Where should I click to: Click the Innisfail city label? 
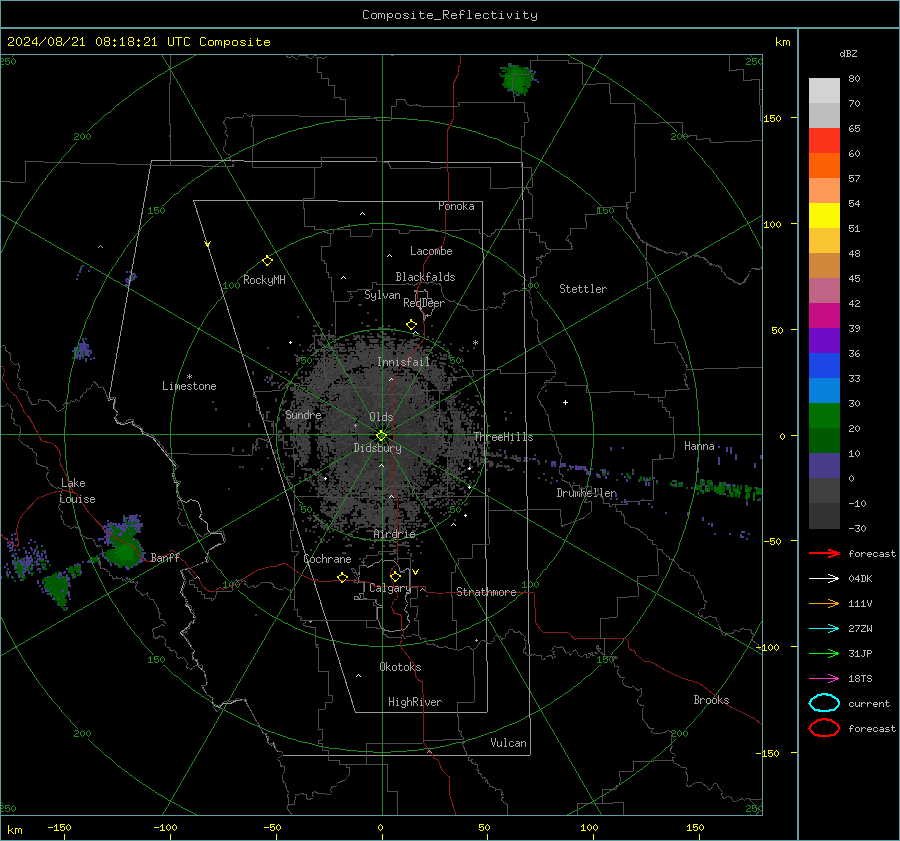(403, 362)
